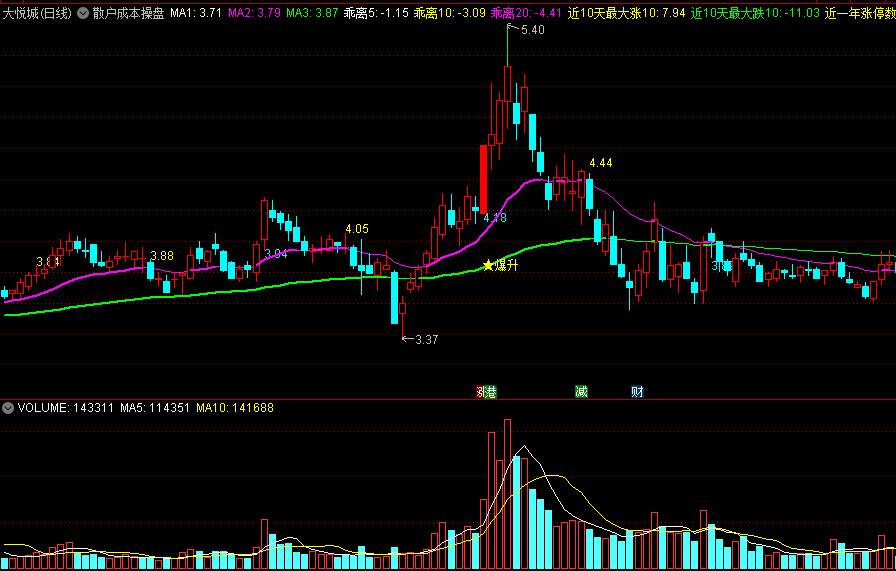Click the cyan 3.94 price label

276,254
